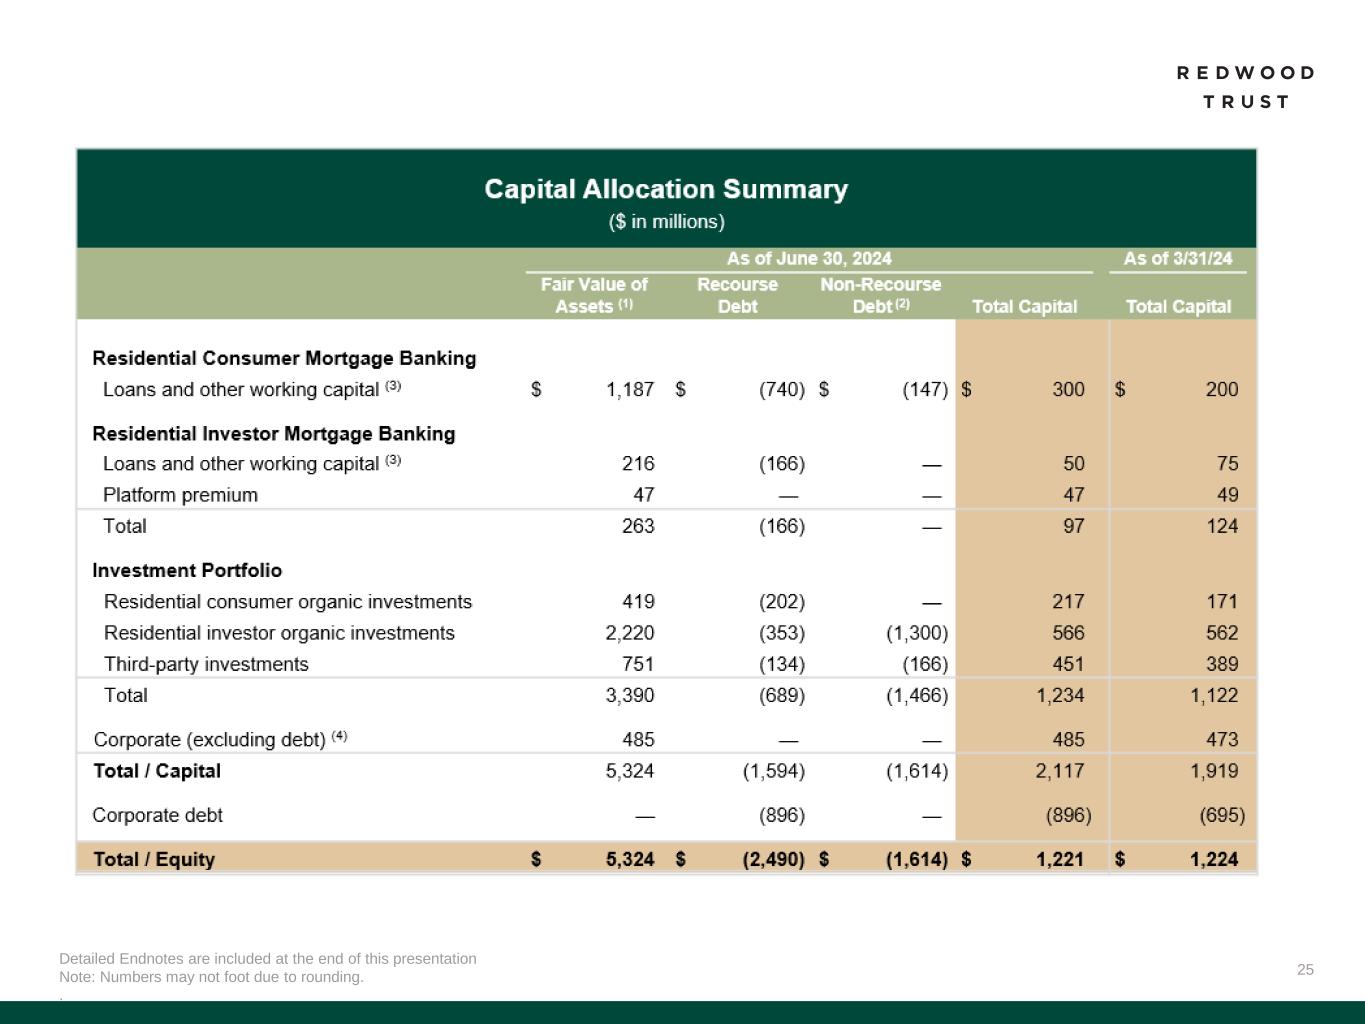Click the Recourse Debt column header
Screen dimensions: 1365x1024
click(x=737, y=295)
